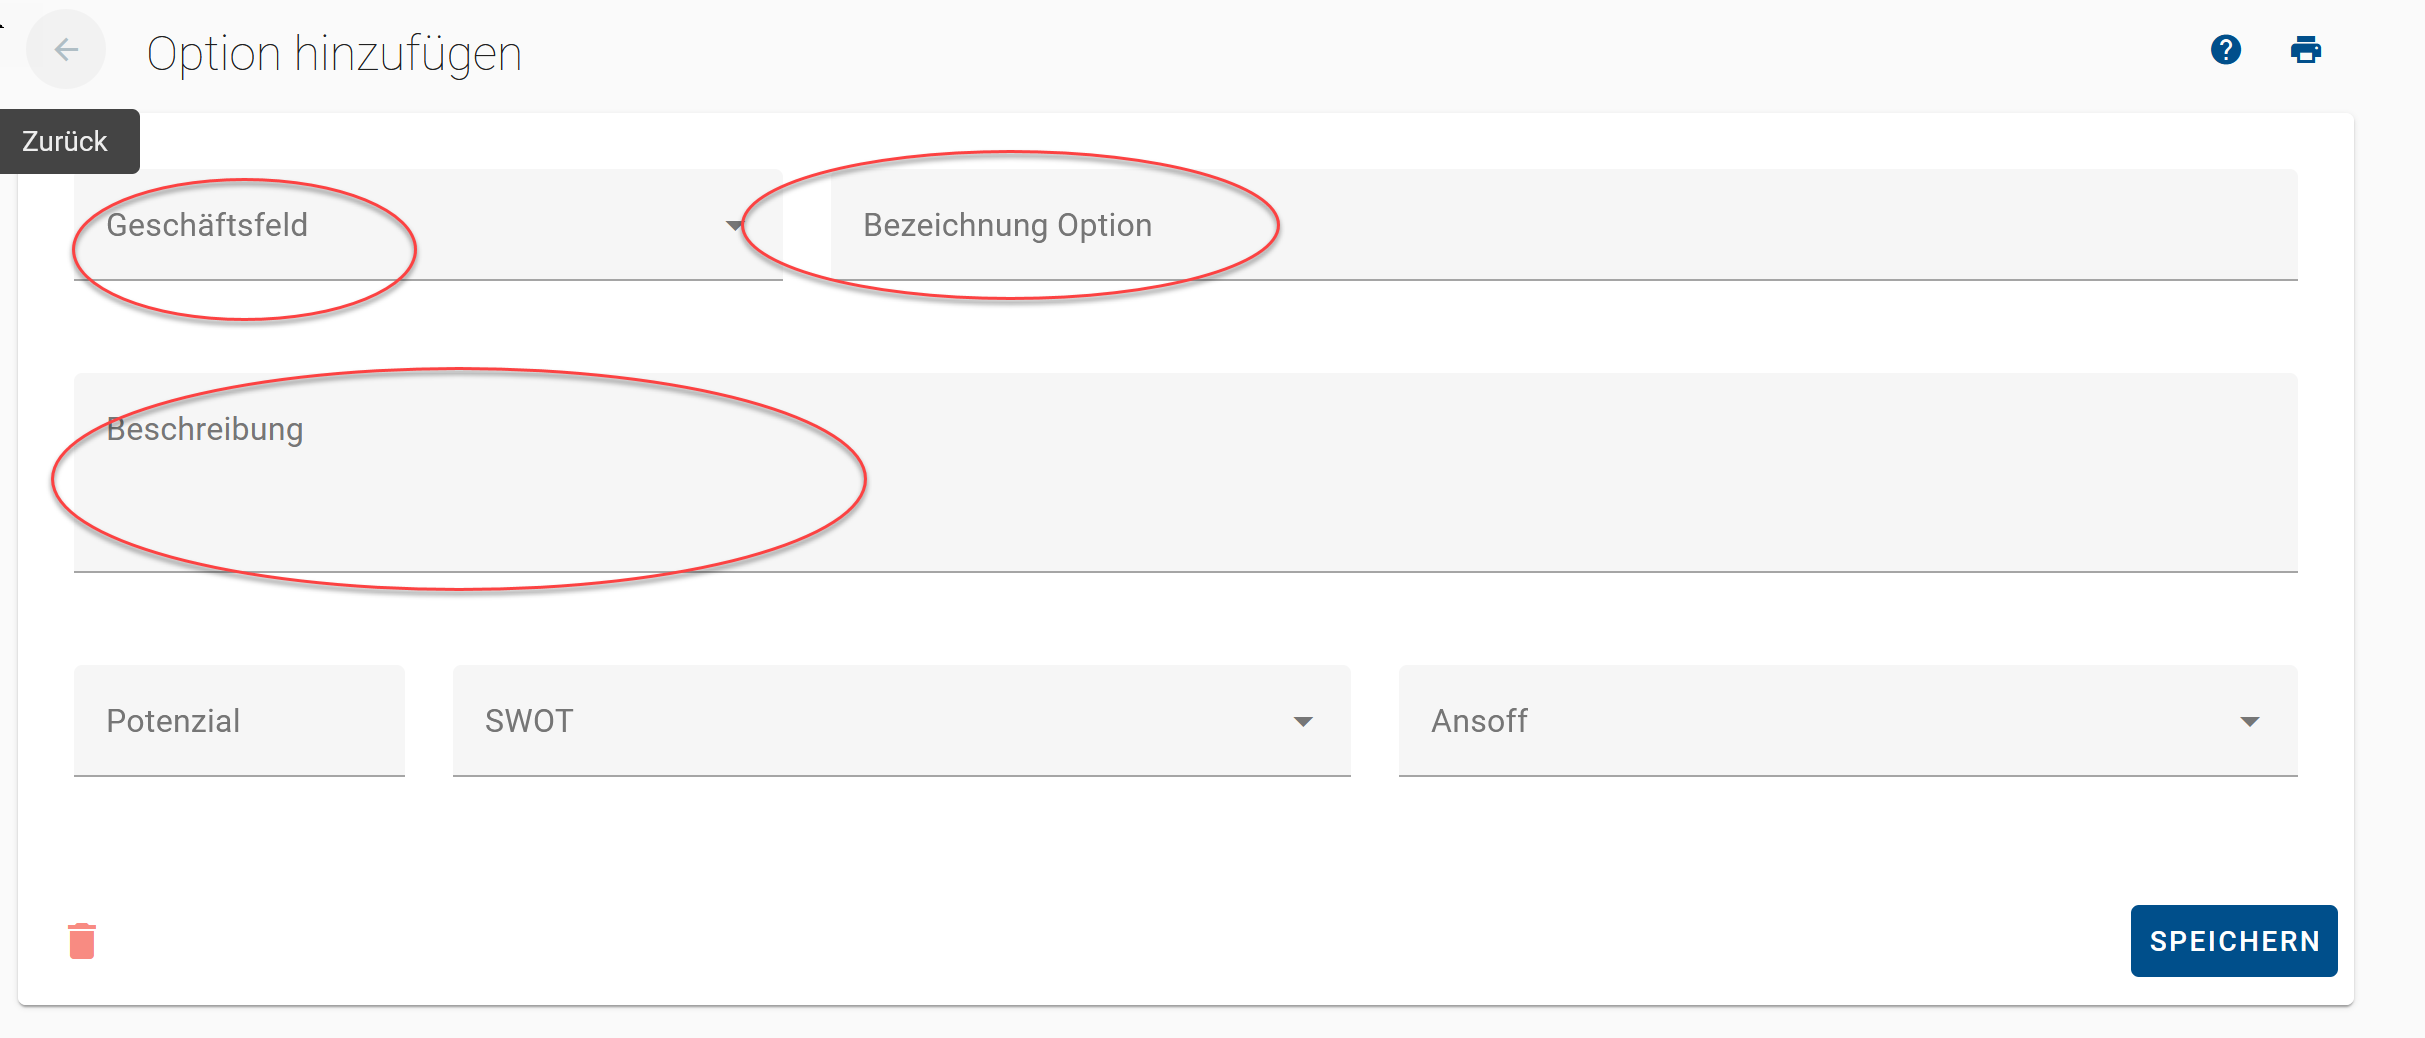The width and height of the screenshot is (2425, 1038).
Task: Open the Ansoff selection field
Action: coord(1848,721)
